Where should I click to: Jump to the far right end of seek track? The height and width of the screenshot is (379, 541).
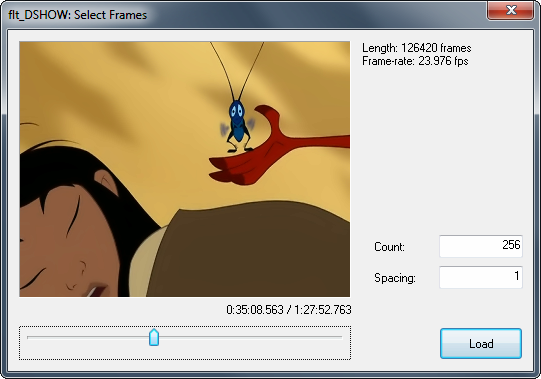point(341,337)
